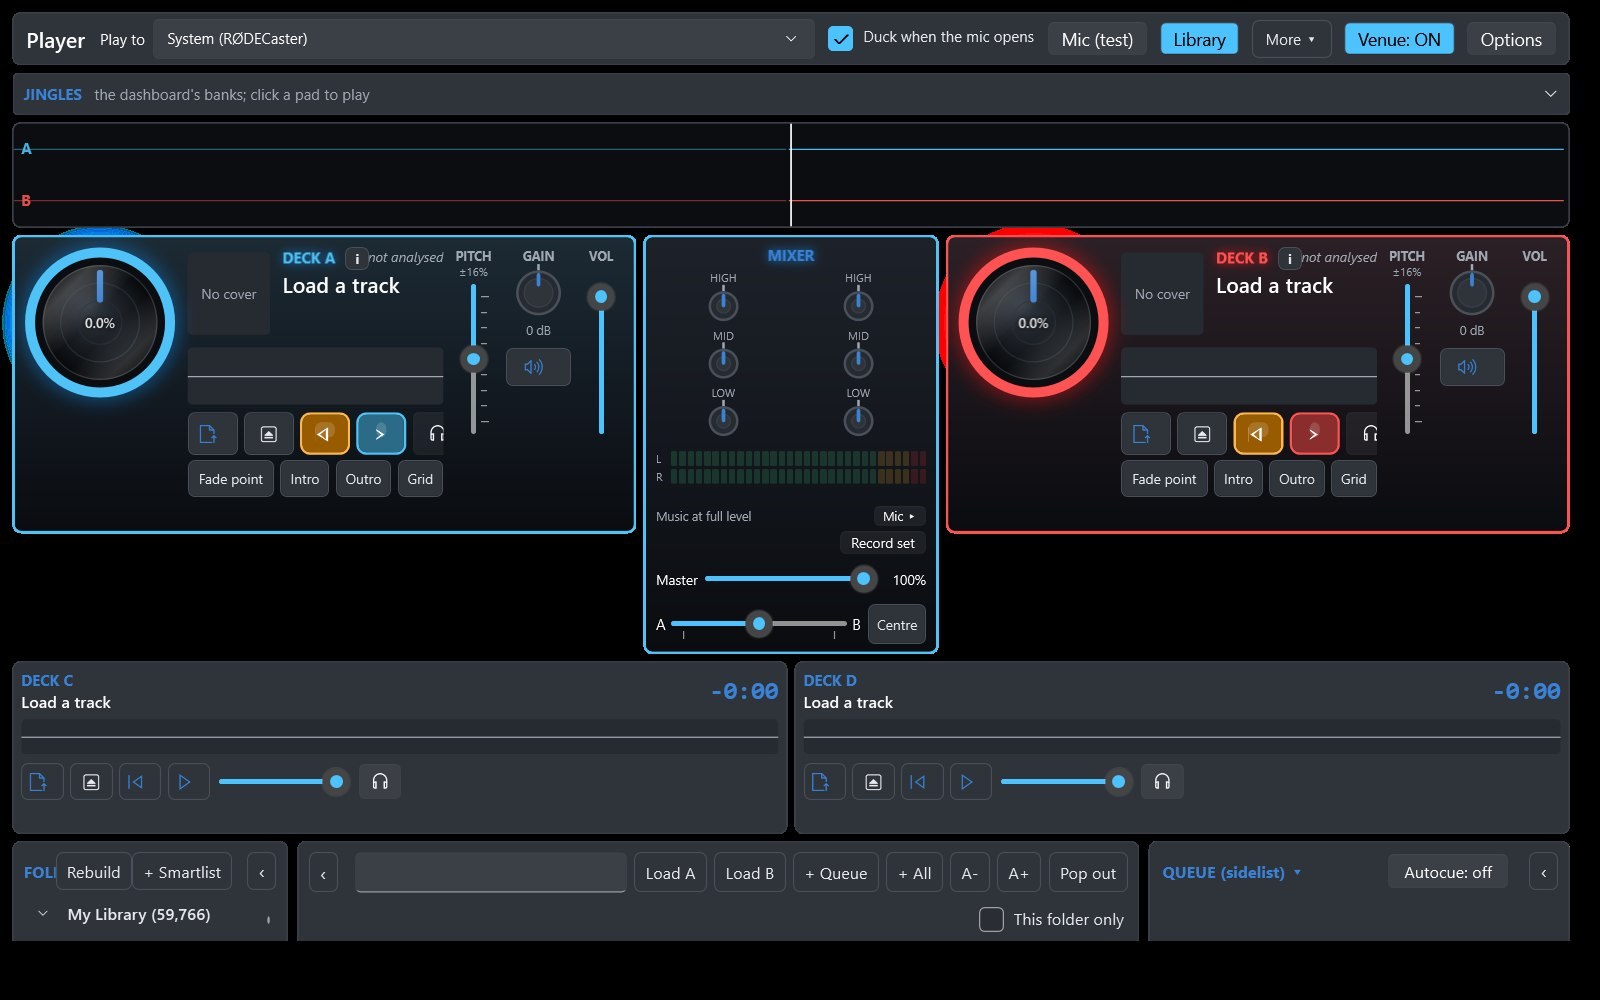This screenshot has height=1000, width=1600.
Task: Open the Options menu
Action: [x=1511, y=40]
